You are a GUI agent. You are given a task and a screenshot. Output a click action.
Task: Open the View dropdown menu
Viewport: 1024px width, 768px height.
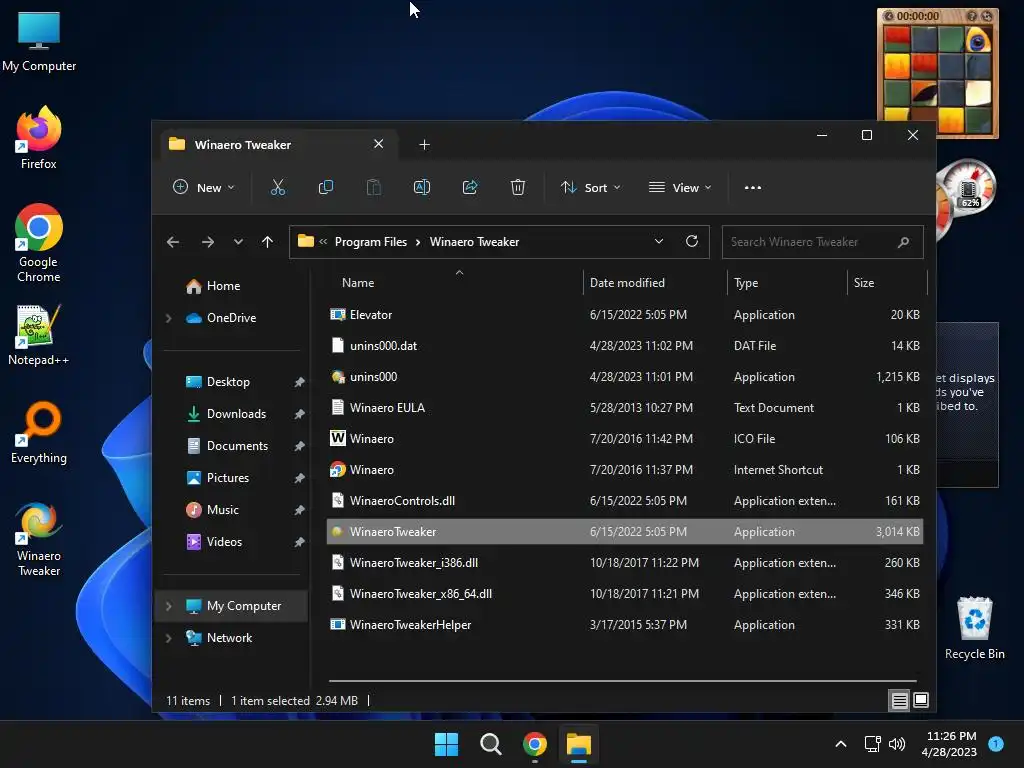[680, 187]
